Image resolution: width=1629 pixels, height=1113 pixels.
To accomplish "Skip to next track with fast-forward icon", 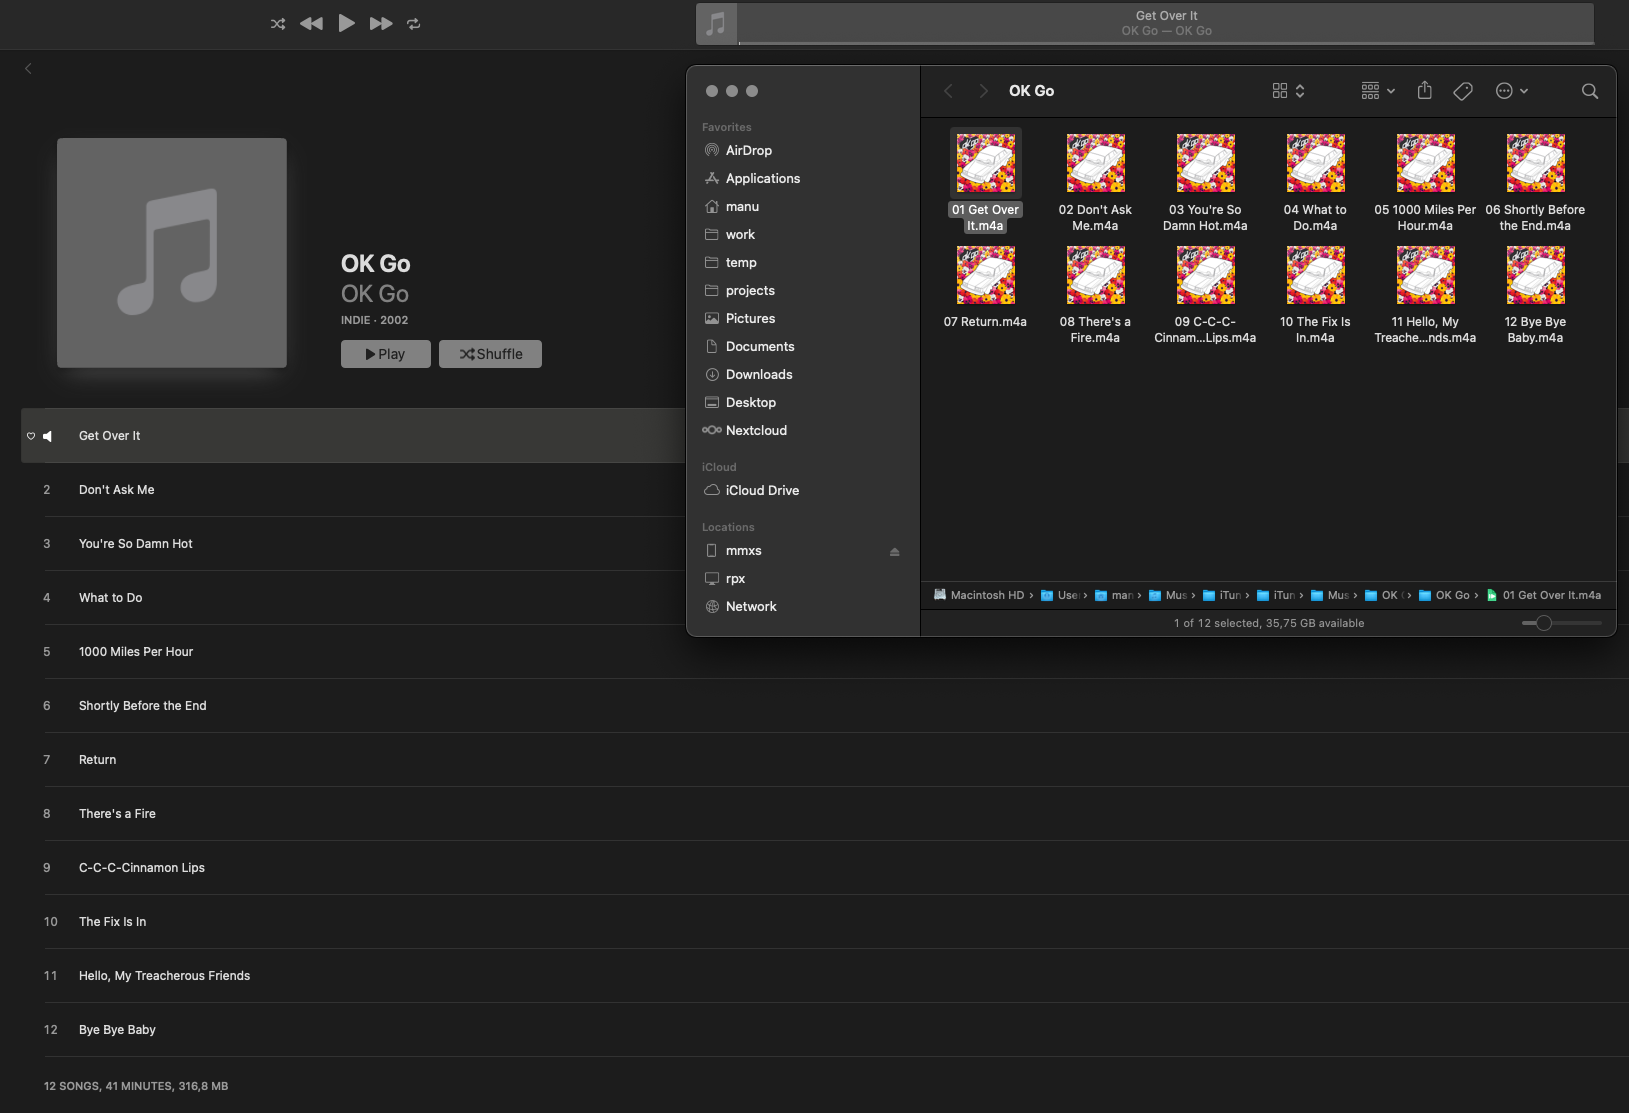I will coord(381,23).
